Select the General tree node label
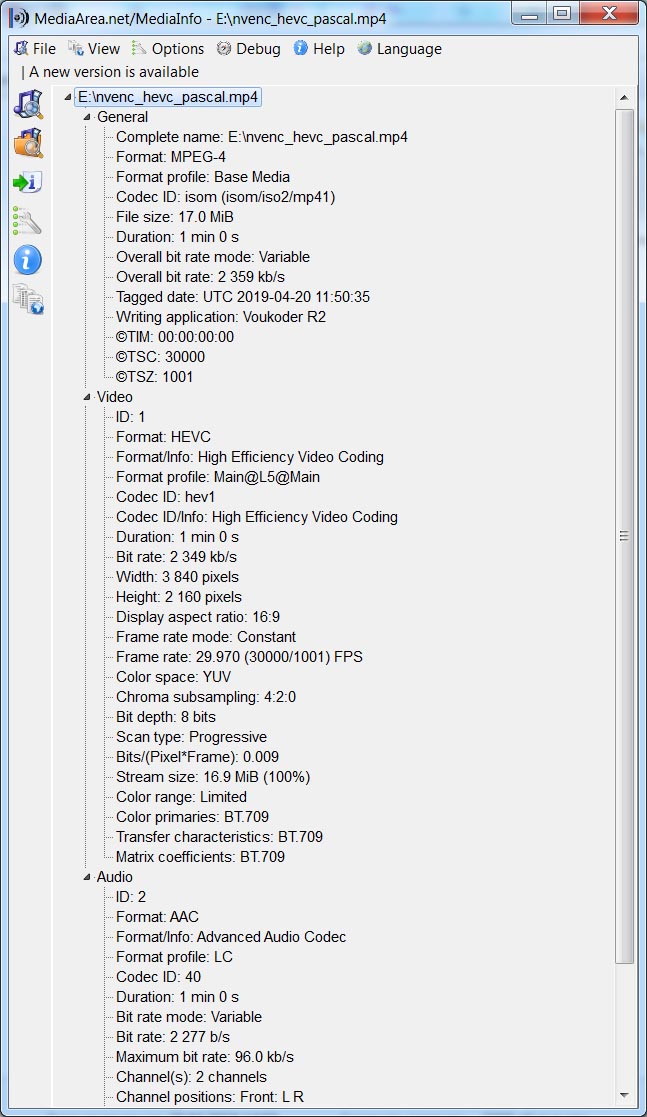Screen dimensions: 647x1117 click(x=123, y=117)
